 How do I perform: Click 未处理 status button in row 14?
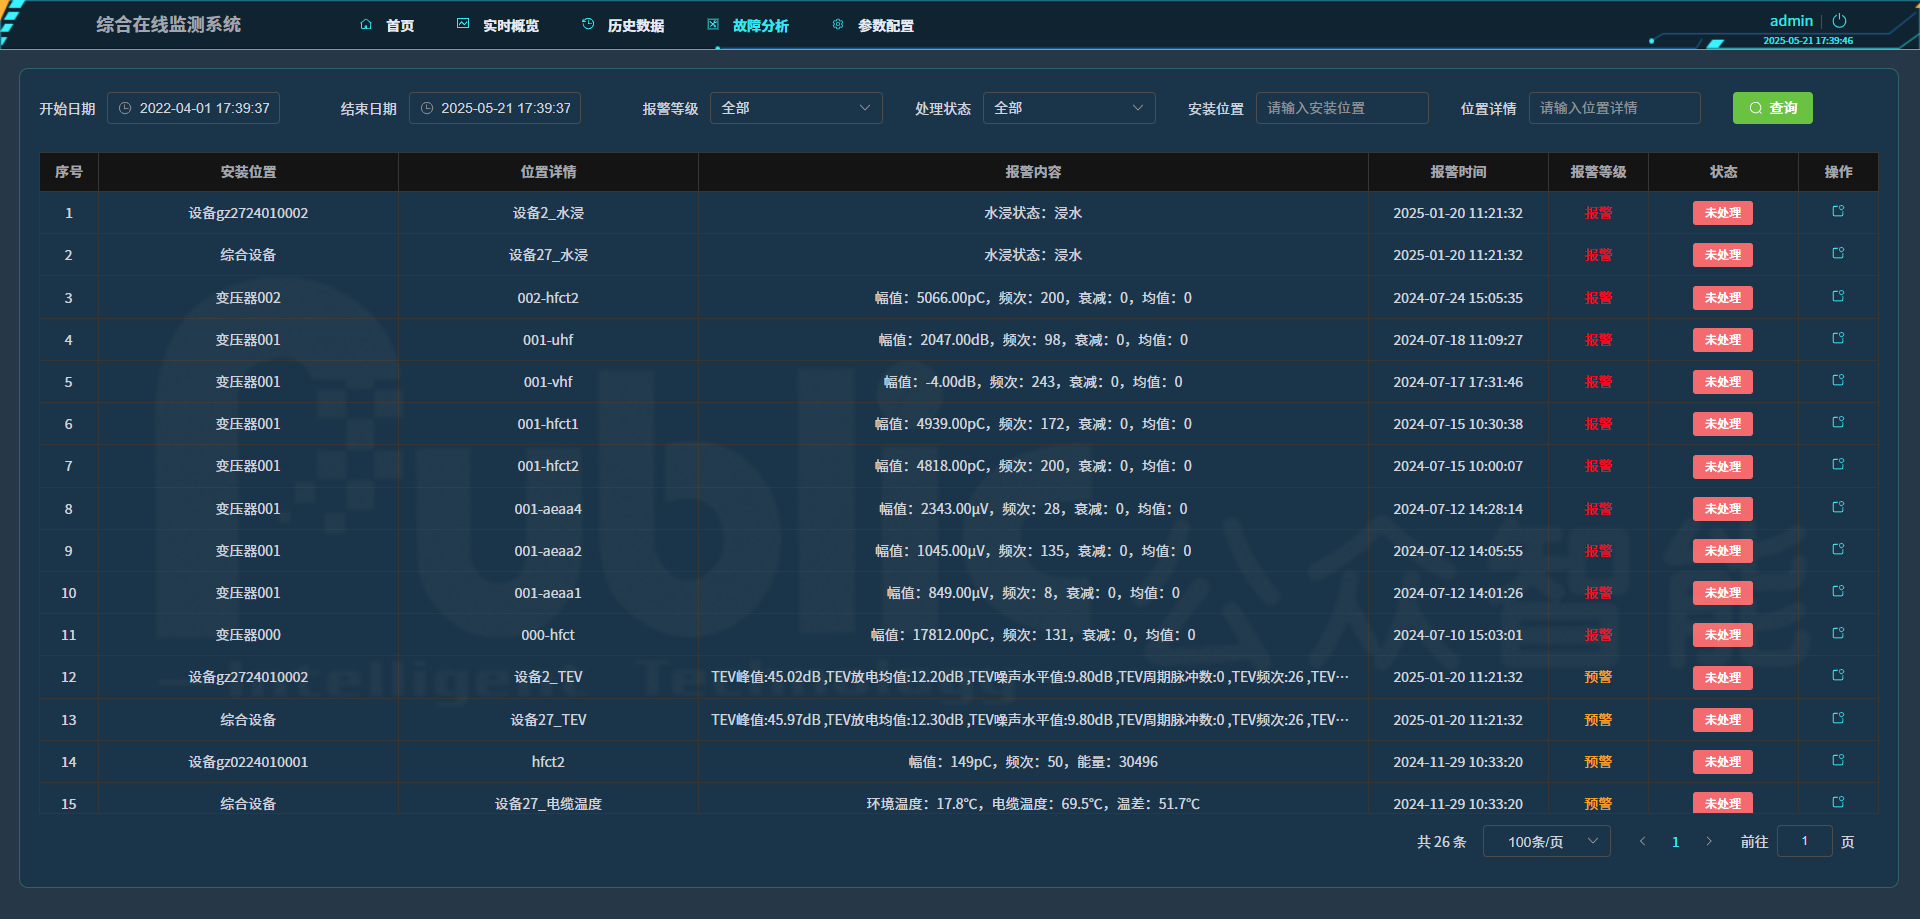click(x=1722, y=762)
